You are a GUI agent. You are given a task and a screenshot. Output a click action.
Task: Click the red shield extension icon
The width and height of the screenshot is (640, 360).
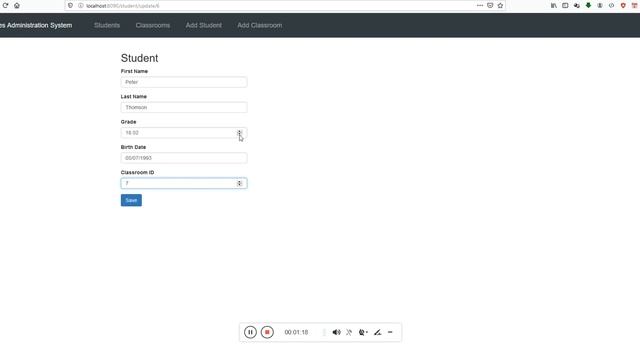[x=623, y=6]
